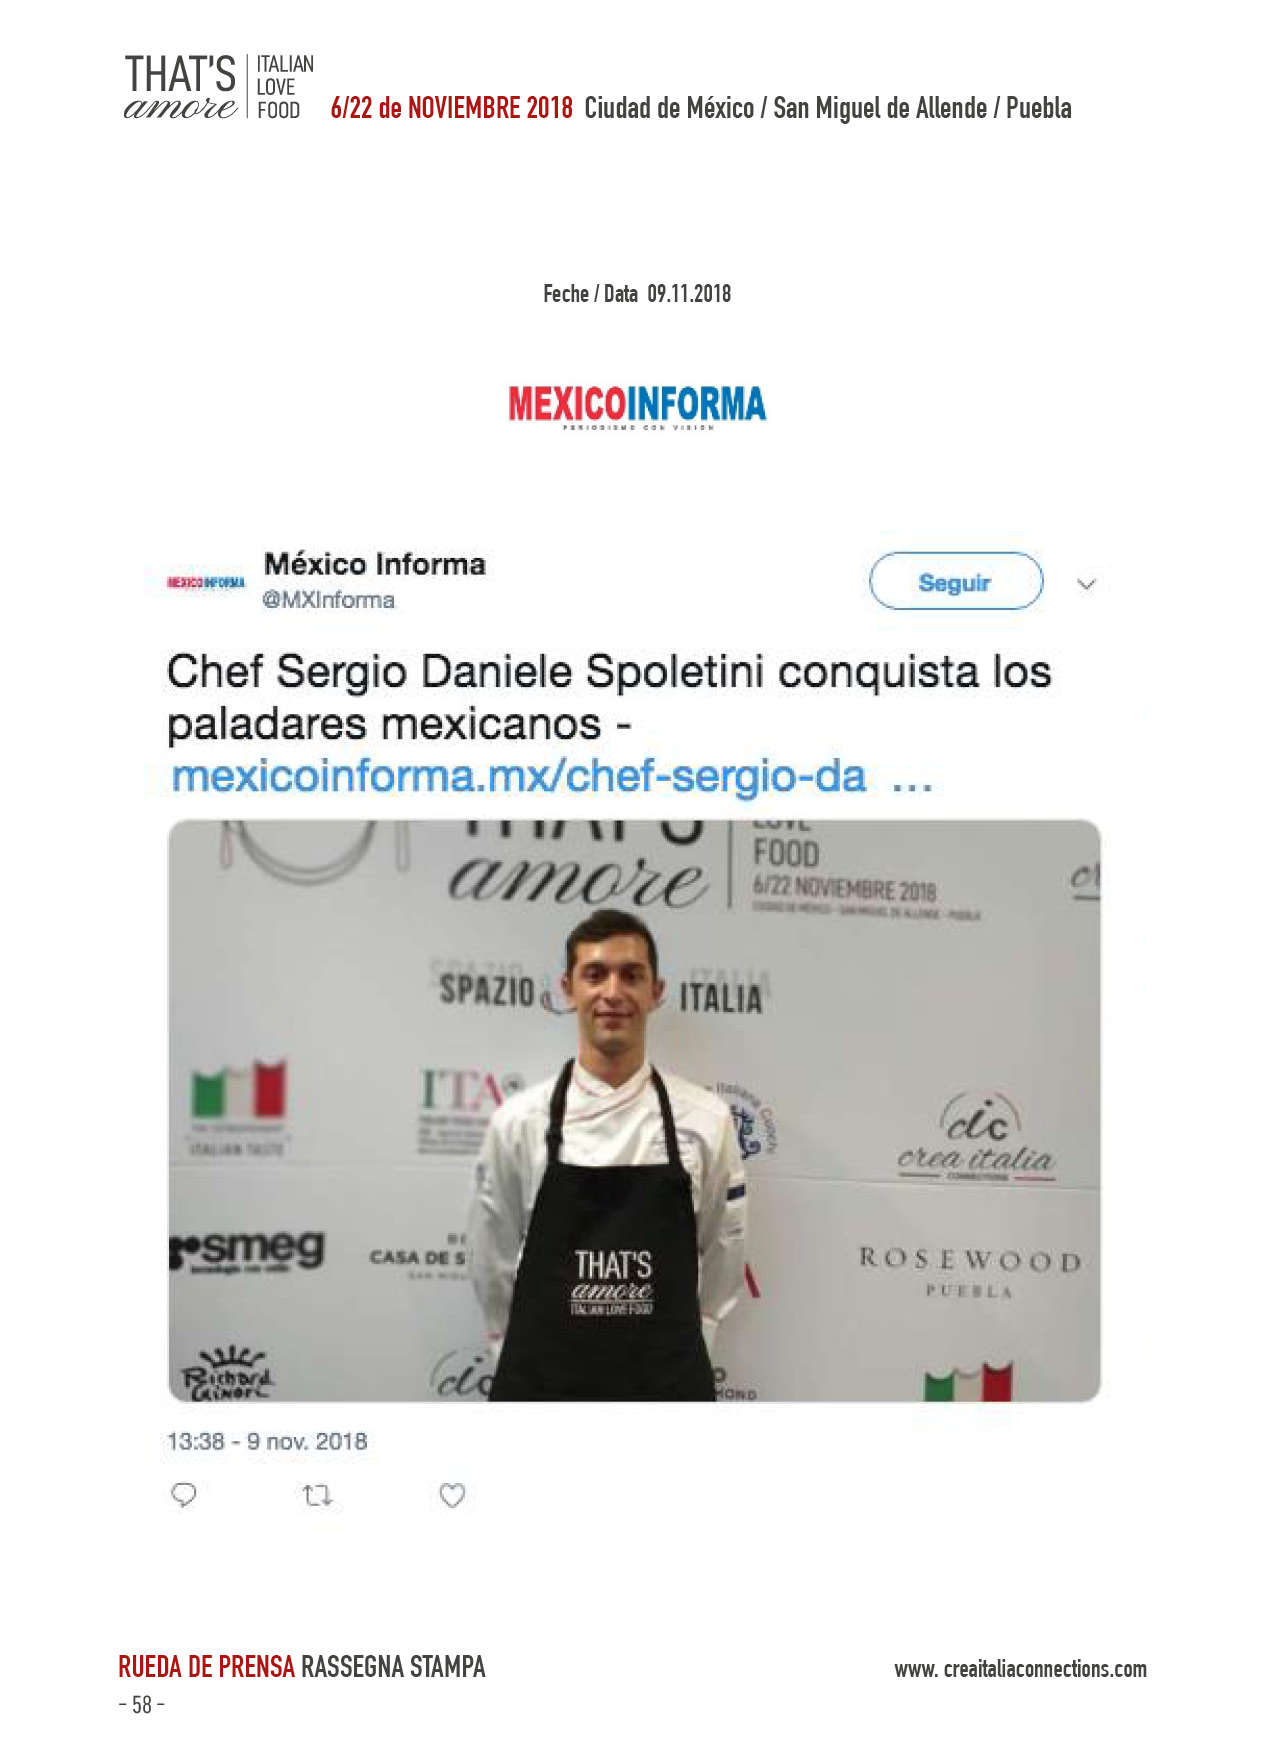The width and height of the screenshot is (1276, 1754).
Task: Click the México Informa display name
Action: pos(374,564)
